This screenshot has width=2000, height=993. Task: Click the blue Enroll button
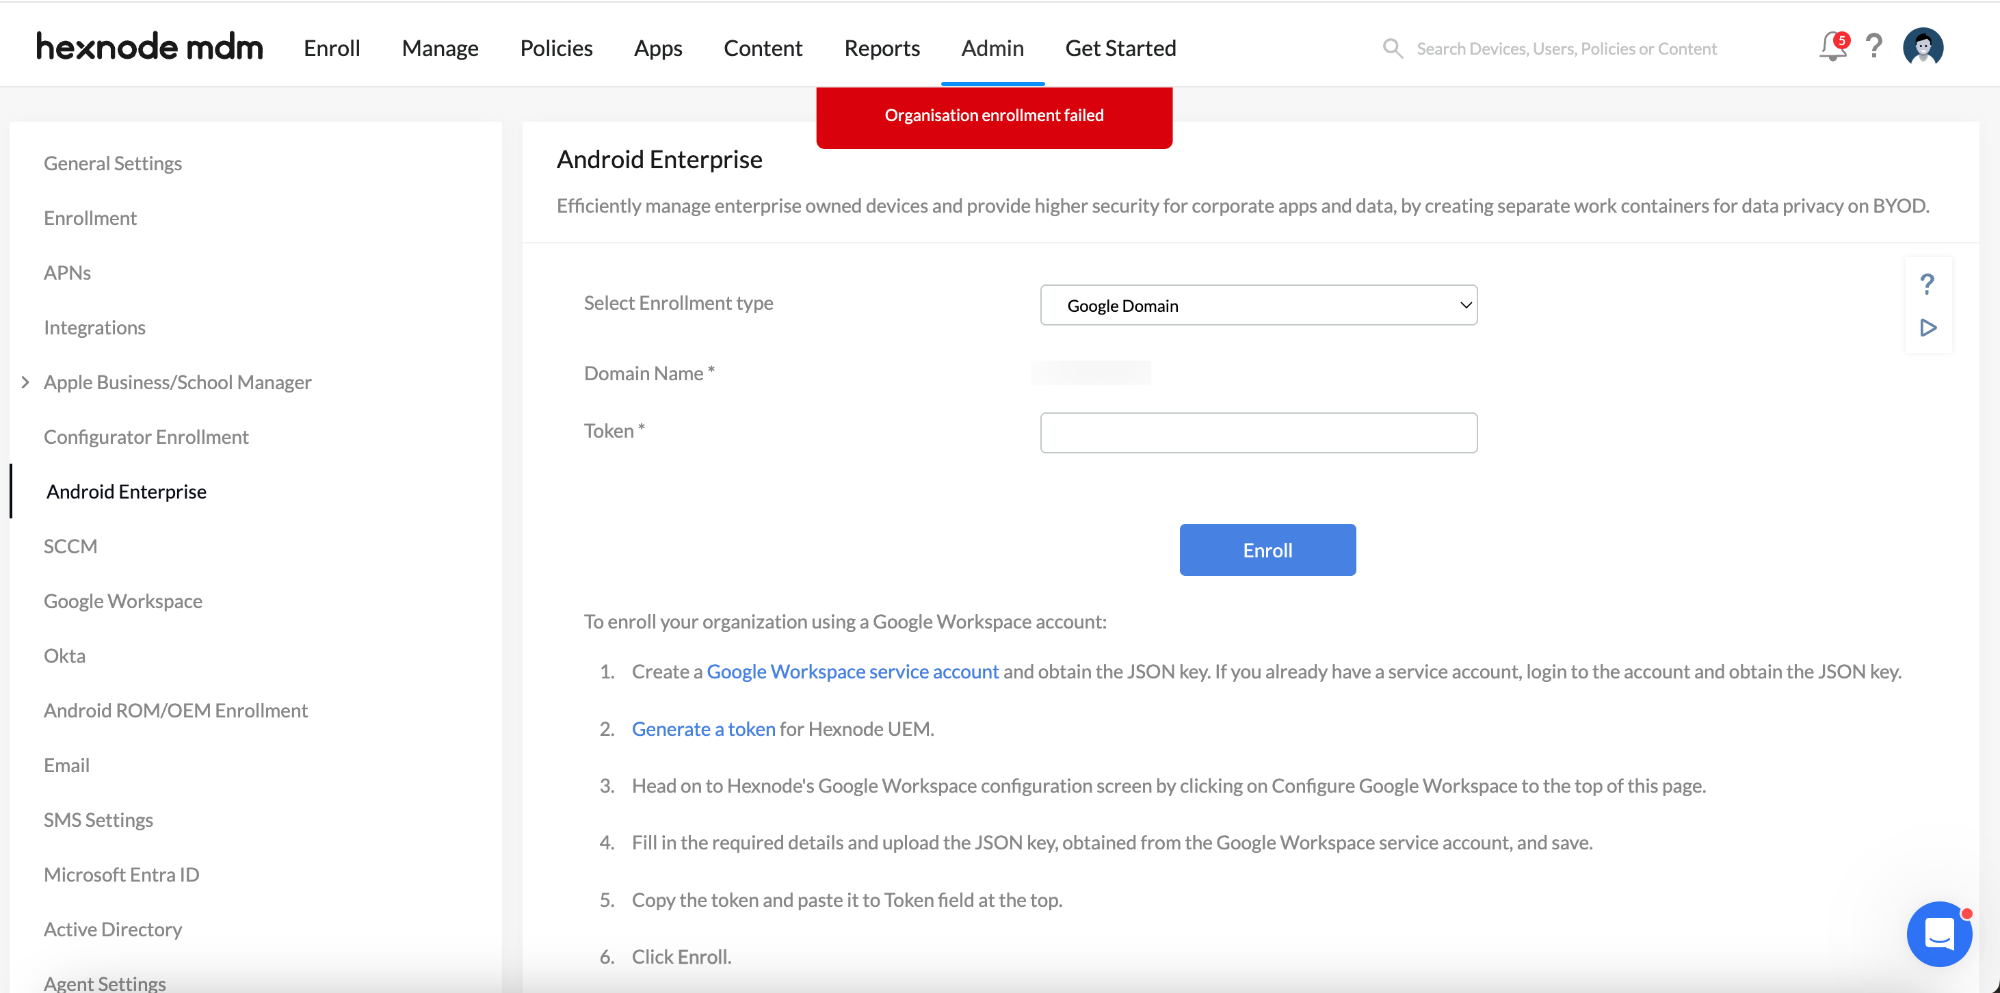[1268, 550]
